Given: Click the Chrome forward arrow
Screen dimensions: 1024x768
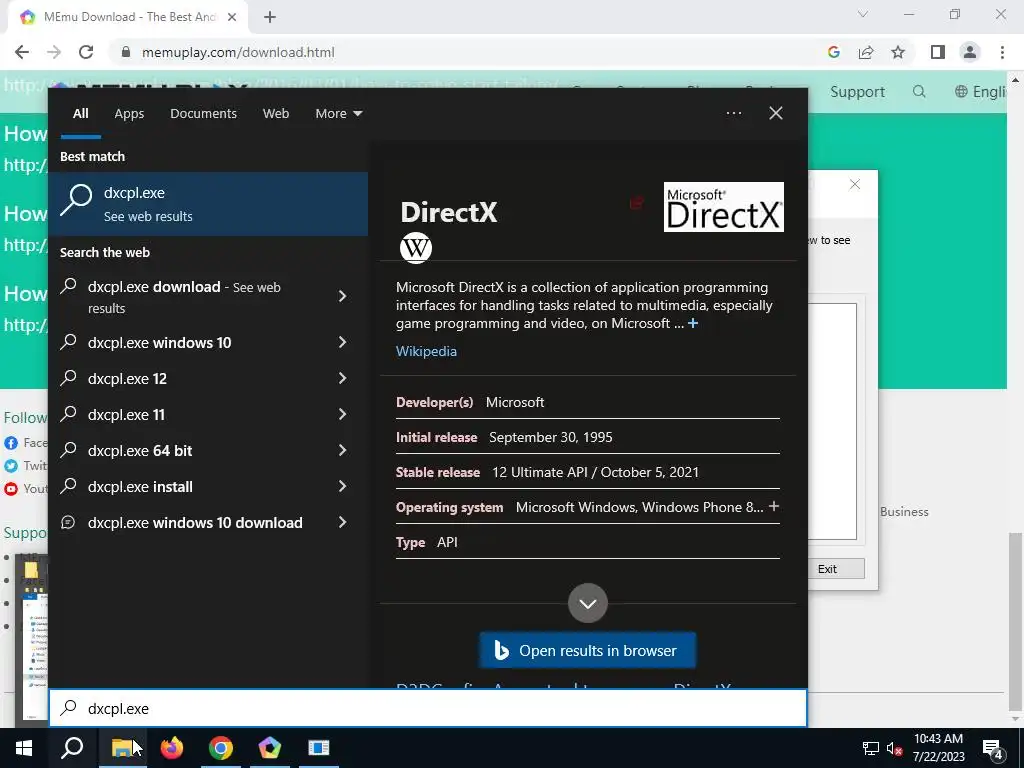Looking at the screenshot, I should coord(54,52).
